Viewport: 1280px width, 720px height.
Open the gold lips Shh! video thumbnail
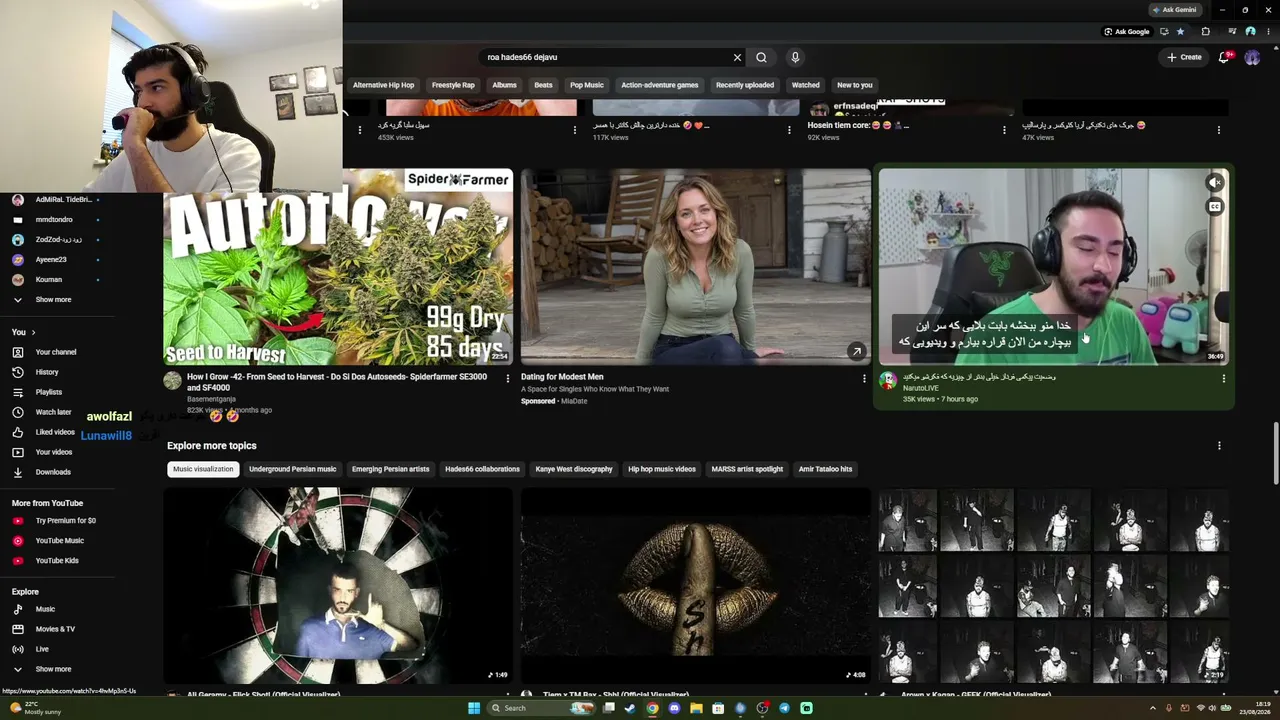[x=696, y=585]
